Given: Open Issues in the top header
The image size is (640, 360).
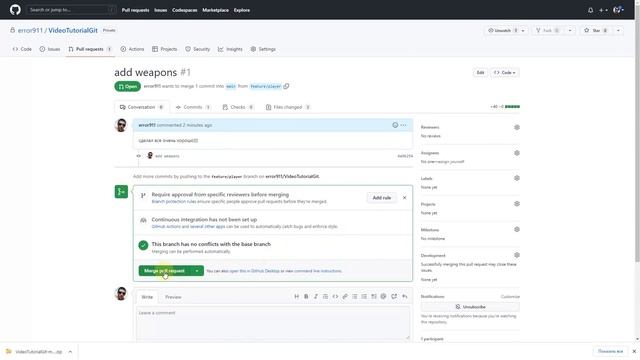Looking at the screenshot, I should pyautogui.click(x=160, y=10).
